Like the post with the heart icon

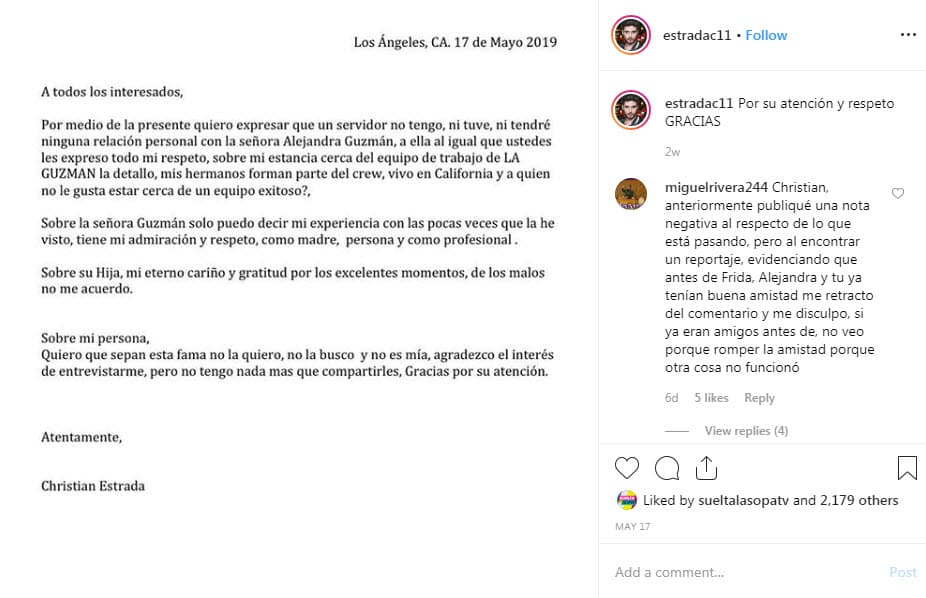coord(627,468)
